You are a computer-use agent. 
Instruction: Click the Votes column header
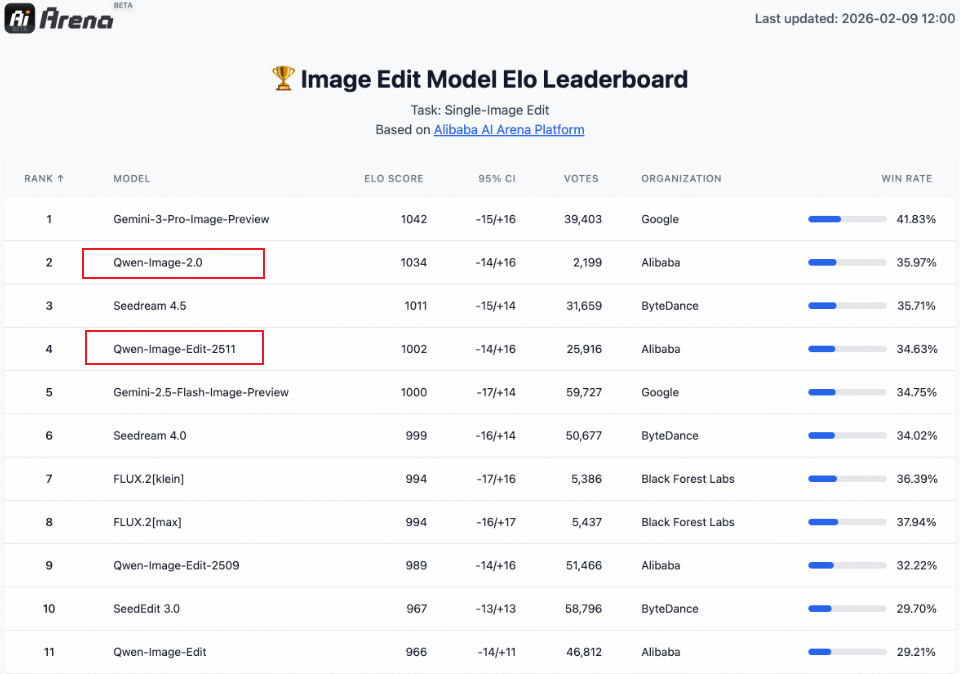(581, 179)
